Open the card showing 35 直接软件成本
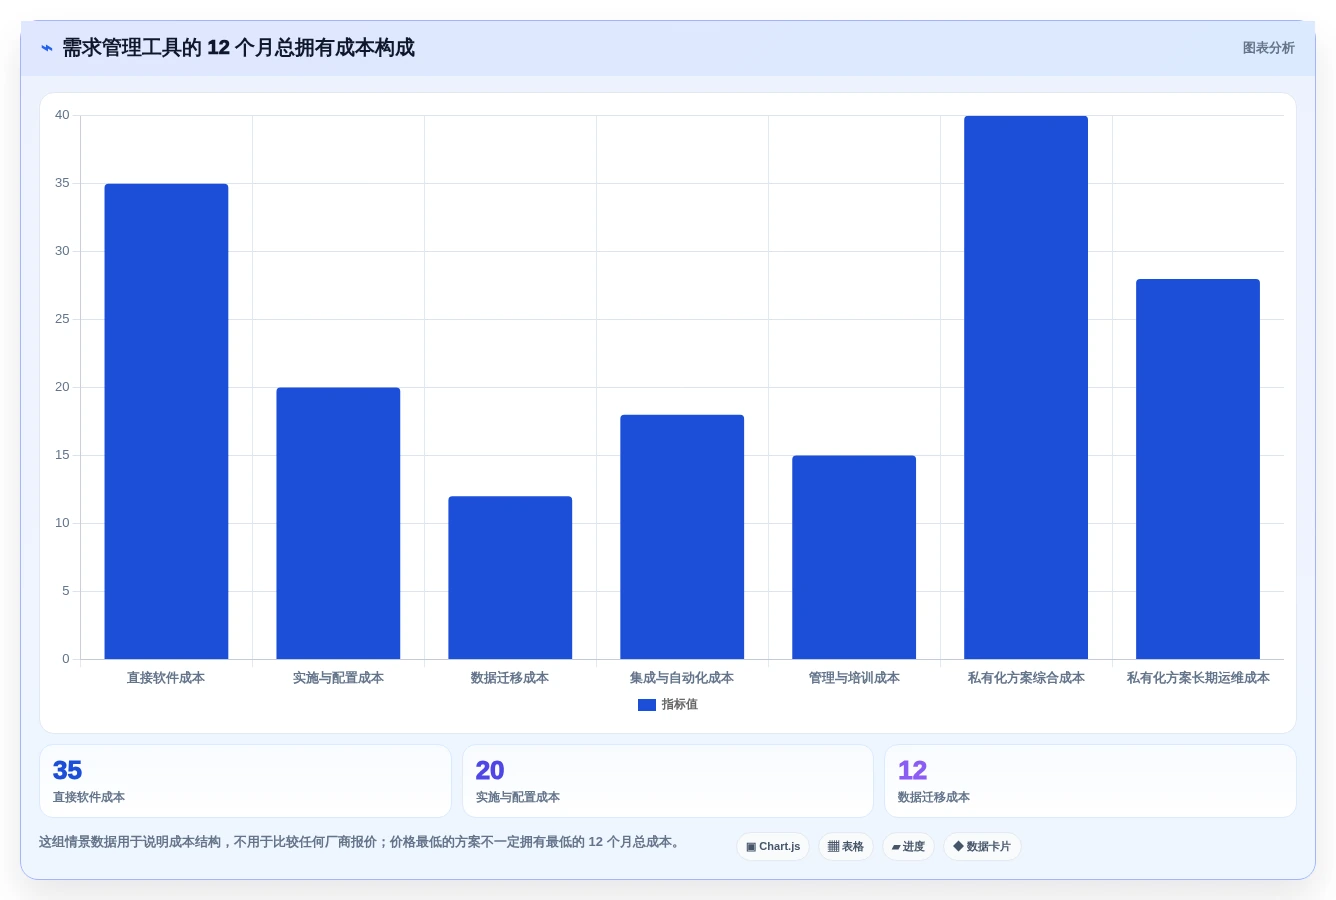 245,781
